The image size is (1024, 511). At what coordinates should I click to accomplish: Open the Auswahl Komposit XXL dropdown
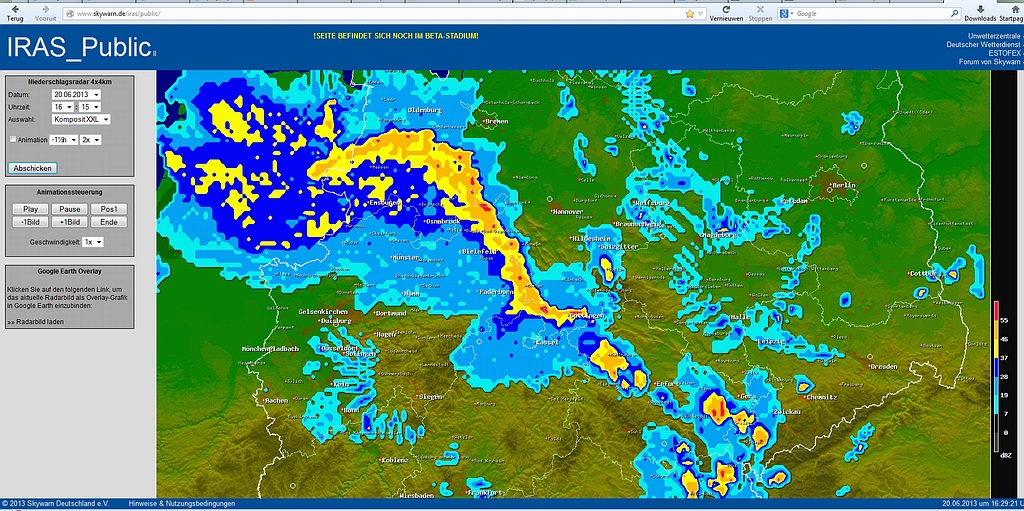pos(81,120)
